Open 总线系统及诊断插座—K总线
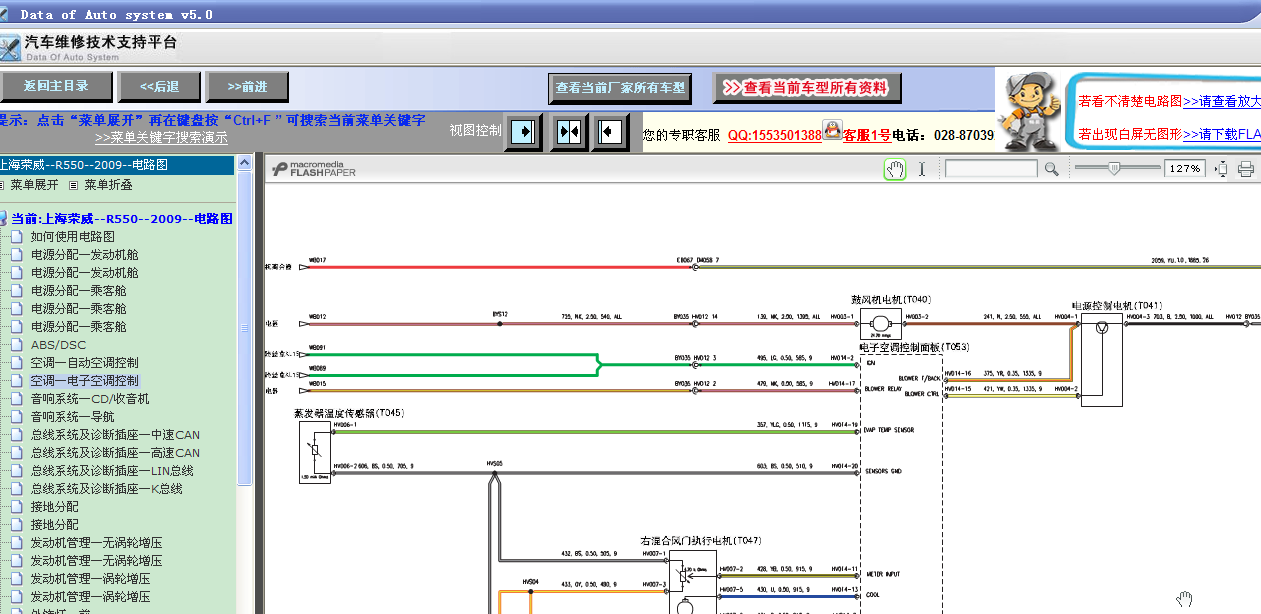Image resolution: width=1261 pixels, height=614 pixels. [106, 489]
